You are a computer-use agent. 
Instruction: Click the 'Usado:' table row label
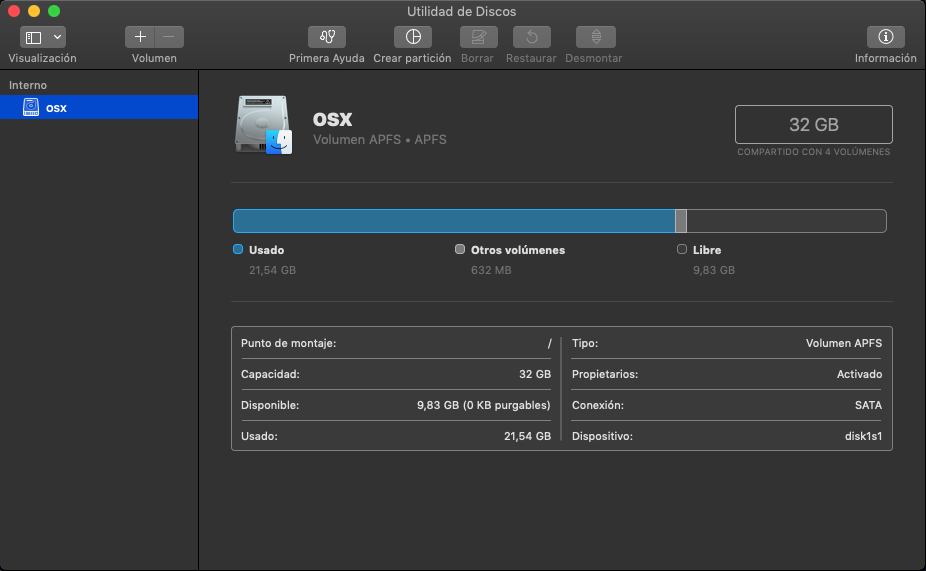pos(259,436)
